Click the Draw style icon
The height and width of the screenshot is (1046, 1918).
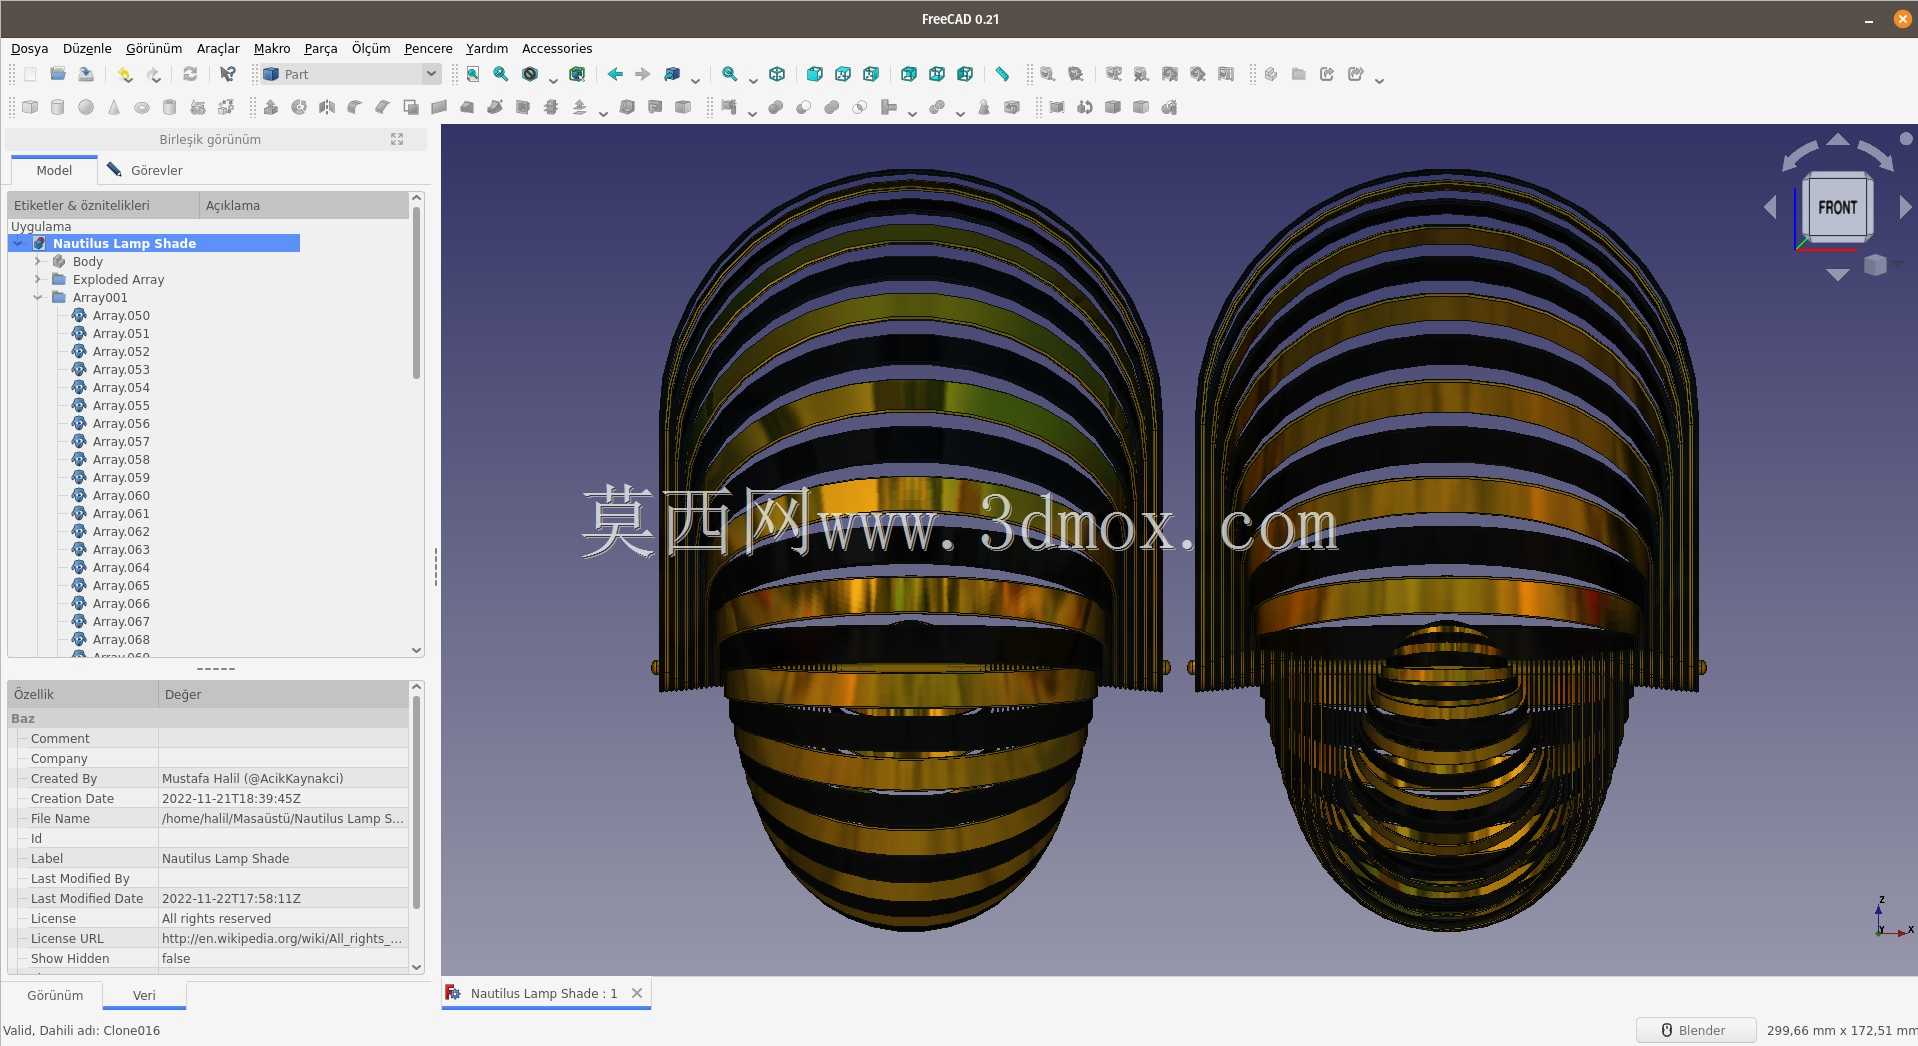tap(530, 74)
